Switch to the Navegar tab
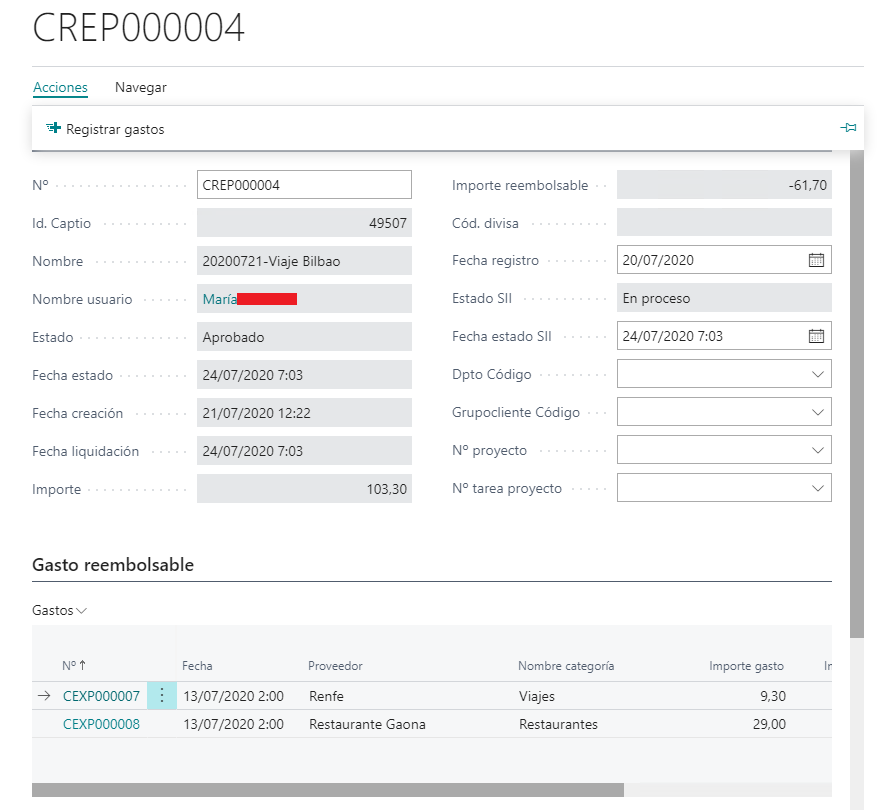 [x=141, y=88]
